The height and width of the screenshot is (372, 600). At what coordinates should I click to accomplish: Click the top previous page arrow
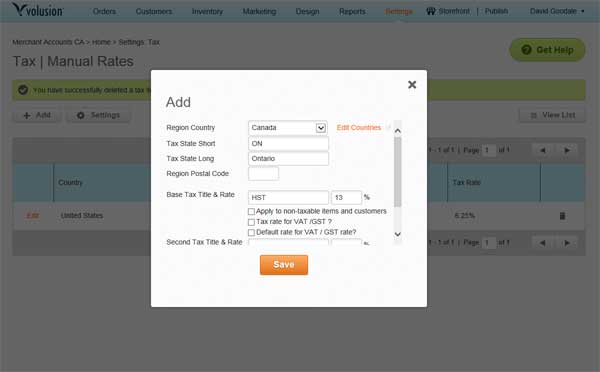542,150
